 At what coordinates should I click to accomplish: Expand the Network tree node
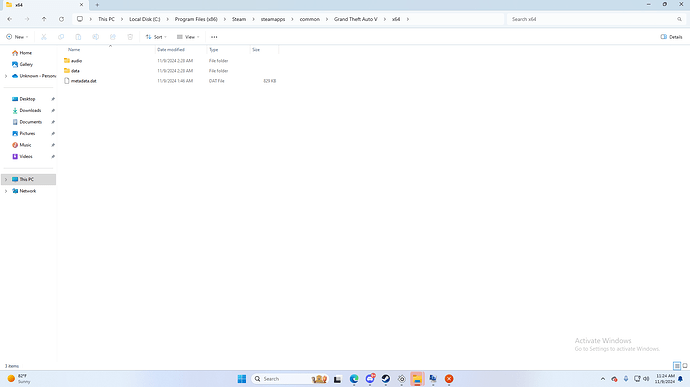(6, 191)
